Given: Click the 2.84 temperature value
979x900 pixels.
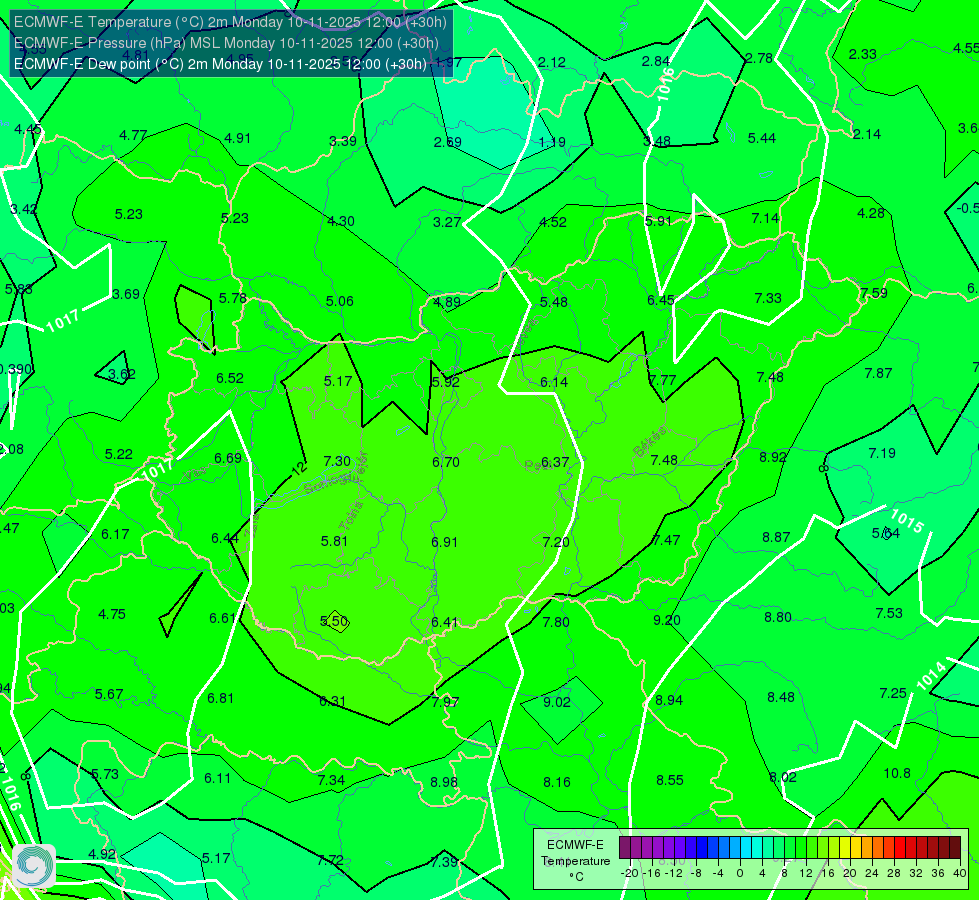Looking at the screenshot, I should pos(656,61).
